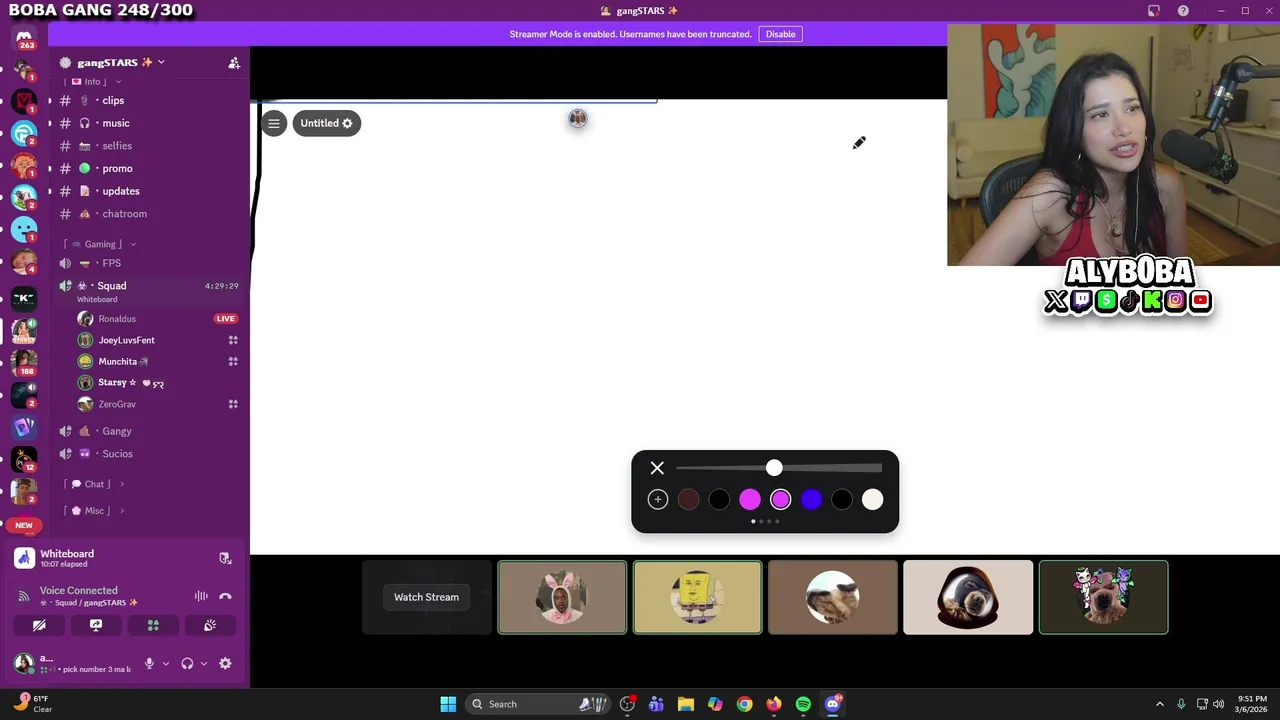Open Spotify from the taskbar
Viewport: 1280px width, 720px height.
[803, 704]
